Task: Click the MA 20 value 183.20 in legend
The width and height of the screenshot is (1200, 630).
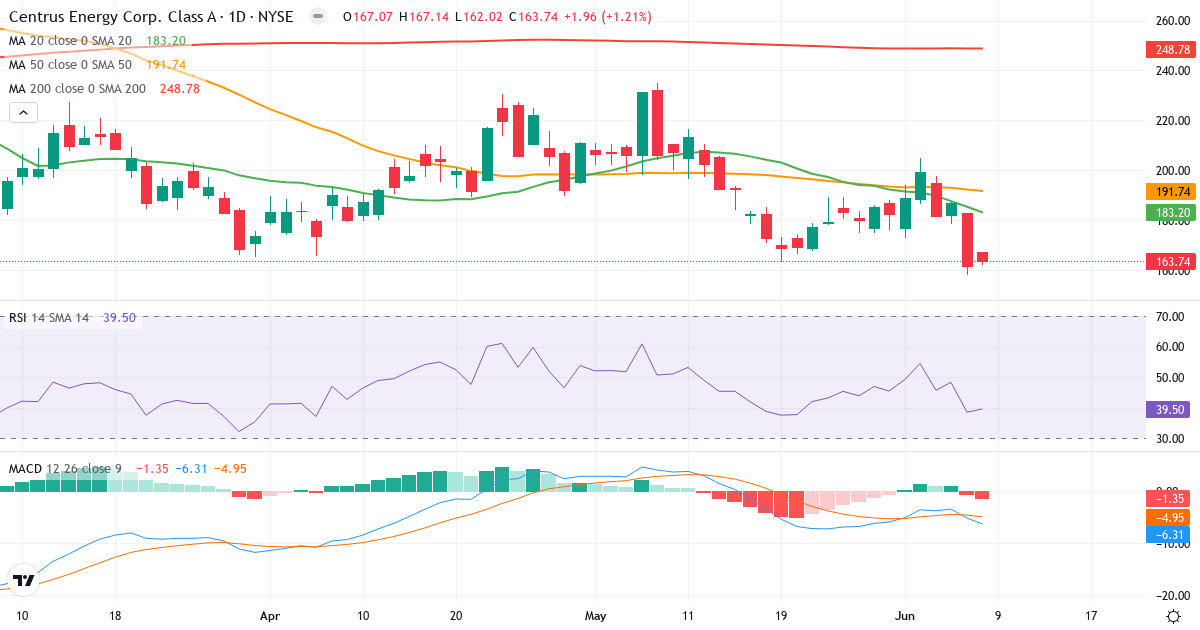Action: (x=166, y=41)
